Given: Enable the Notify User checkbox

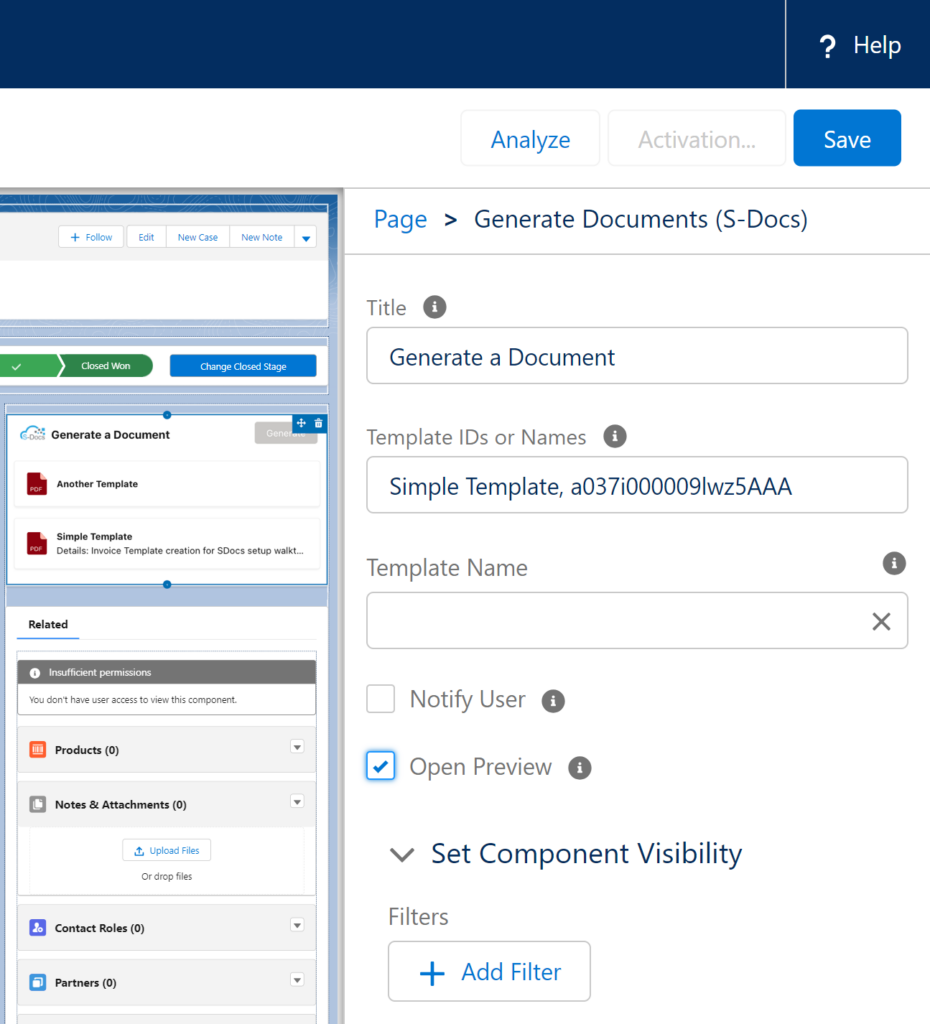Looking at the screenshot, I should [380, 699].
